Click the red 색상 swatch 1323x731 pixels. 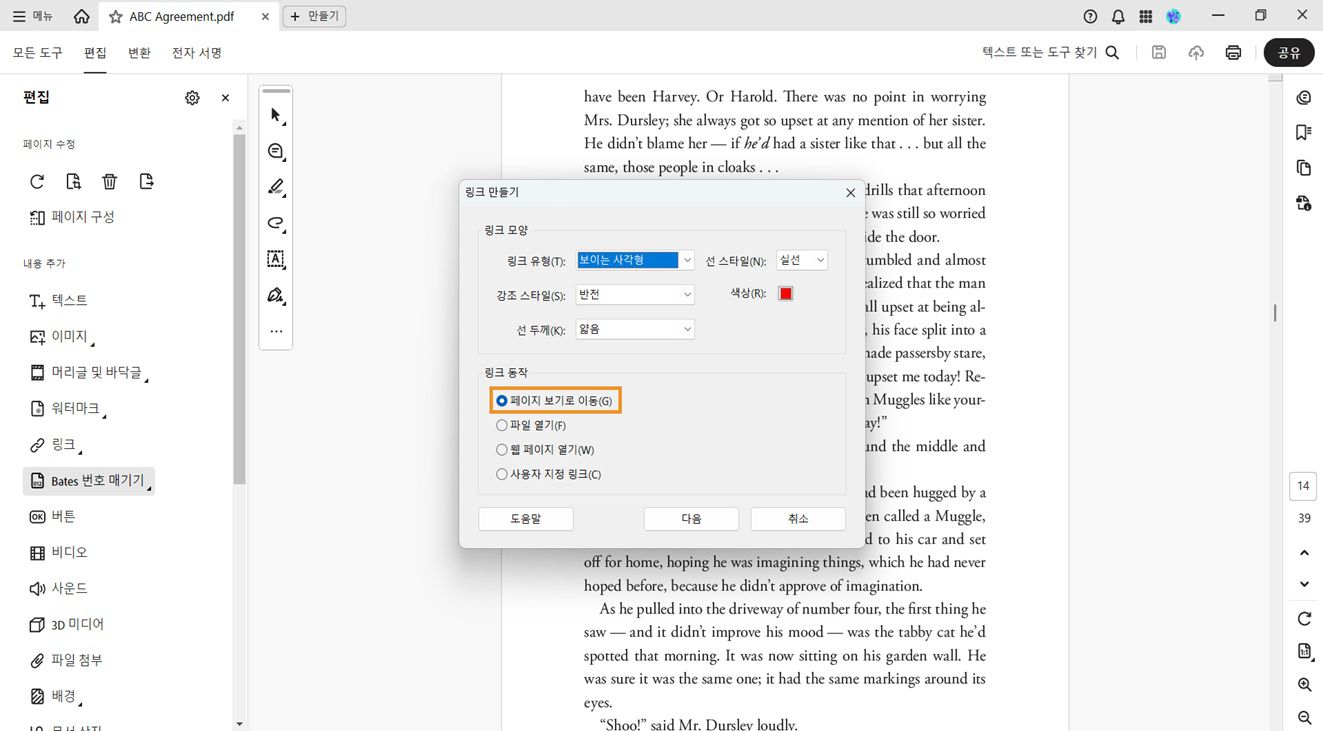[786, 293]
